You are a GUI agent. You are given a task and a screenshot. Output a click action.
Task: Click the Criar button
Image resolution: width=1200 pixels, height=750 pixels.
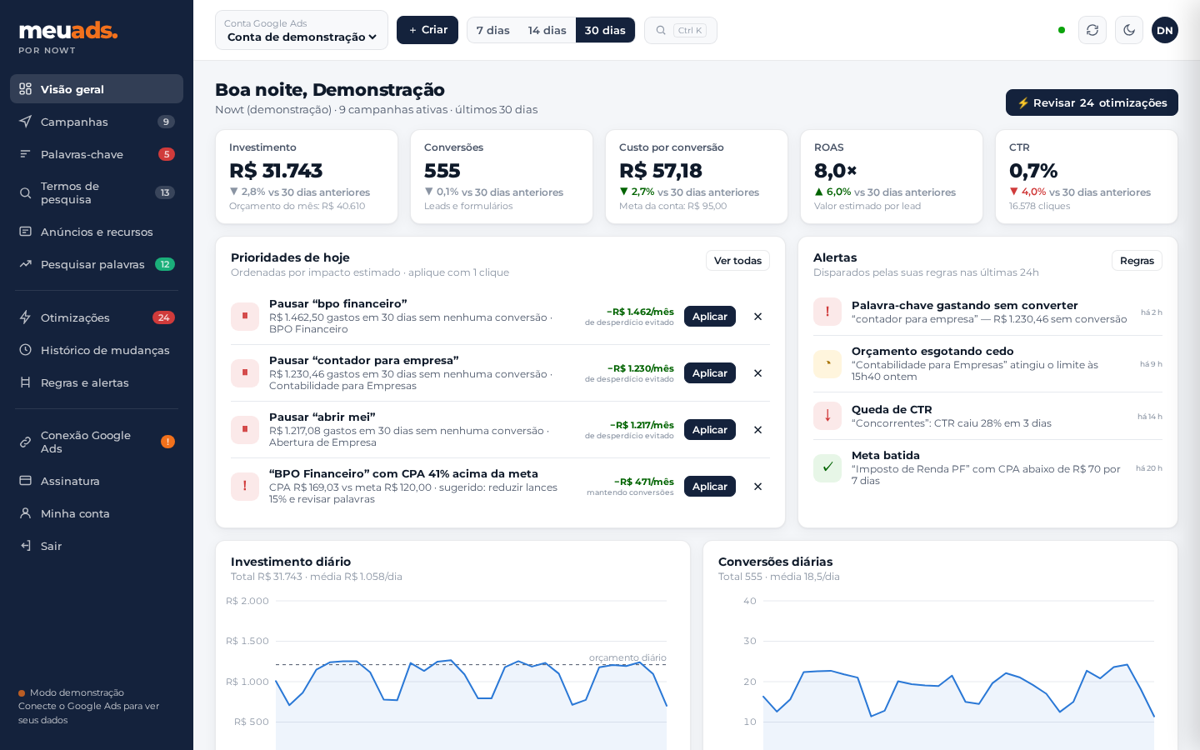427,30
